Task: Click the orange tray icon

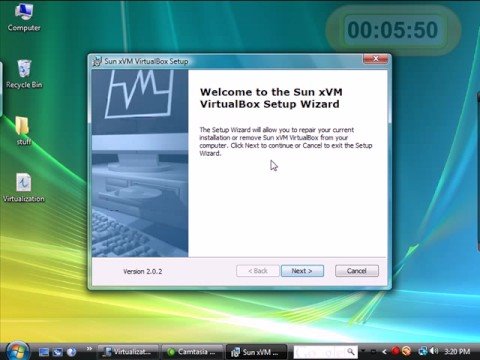Action: coord(406,351)
